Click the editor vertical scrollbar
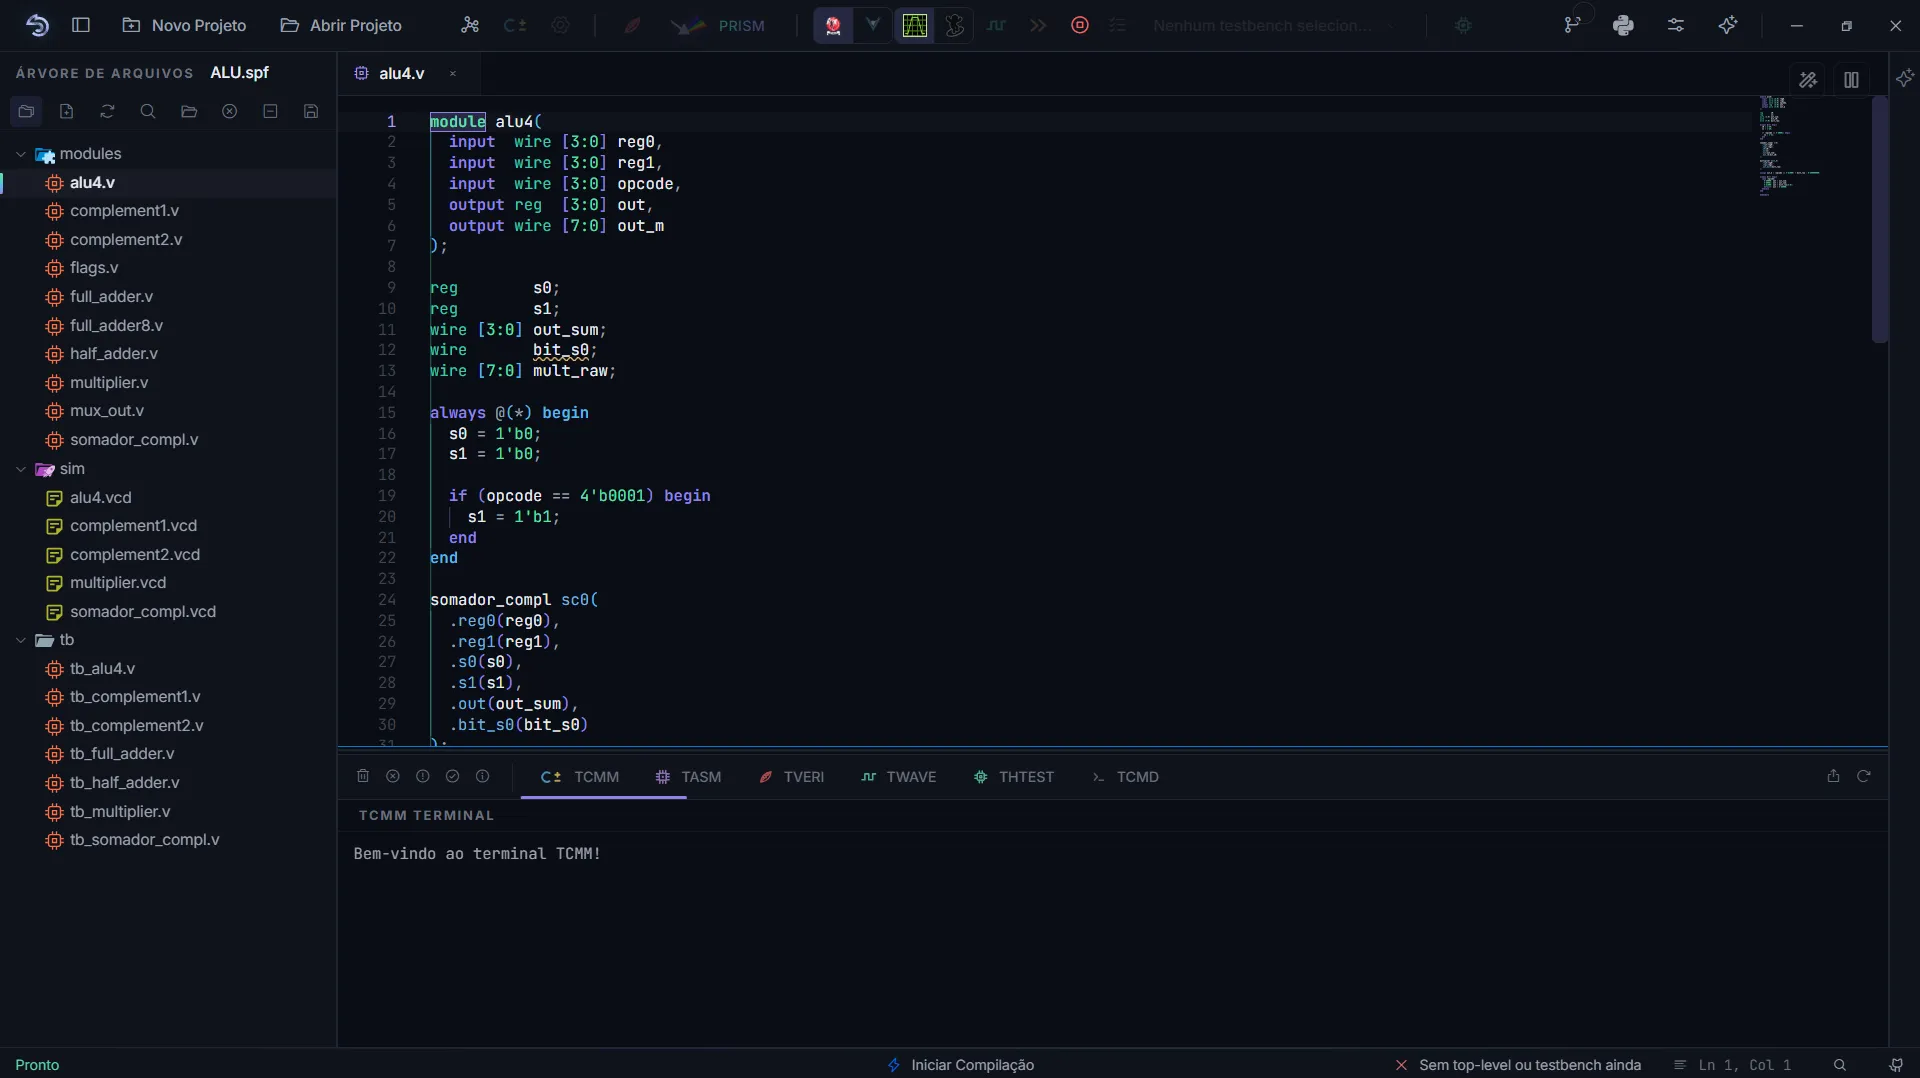 (1879, 220)
